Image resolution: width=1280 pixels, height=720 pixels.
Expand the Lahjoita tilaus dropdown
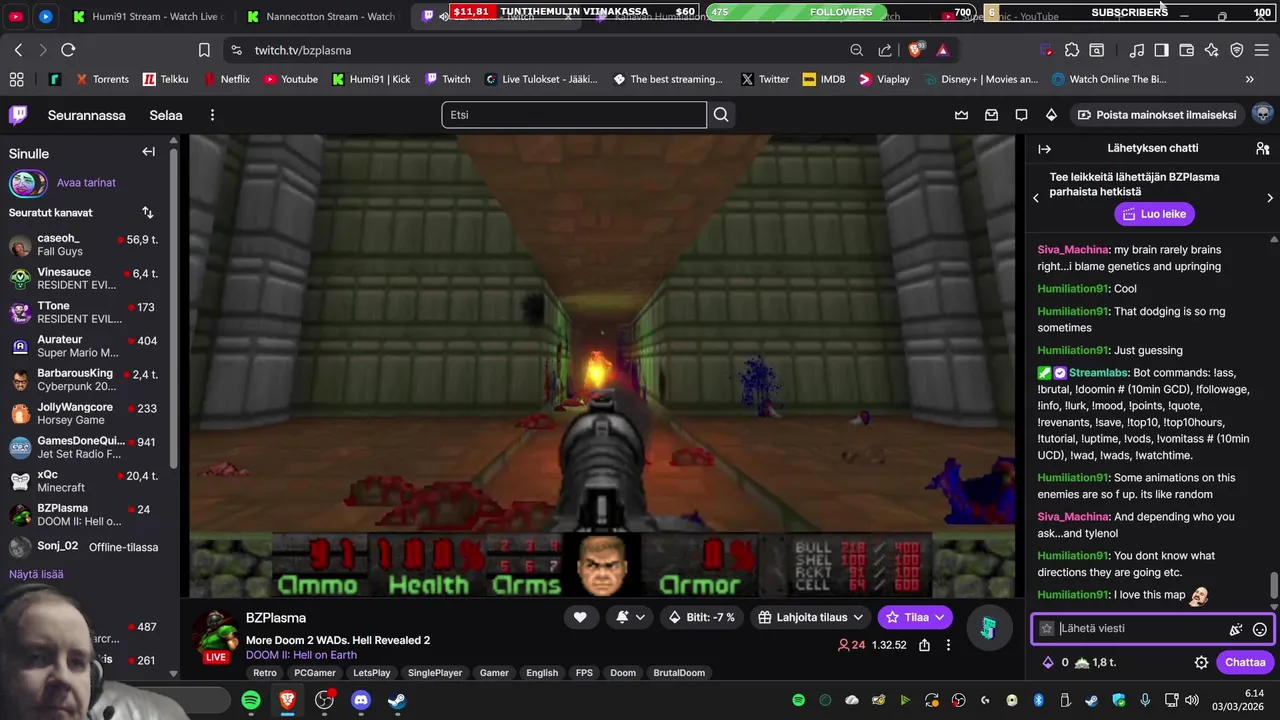click(x=810, y=617)
